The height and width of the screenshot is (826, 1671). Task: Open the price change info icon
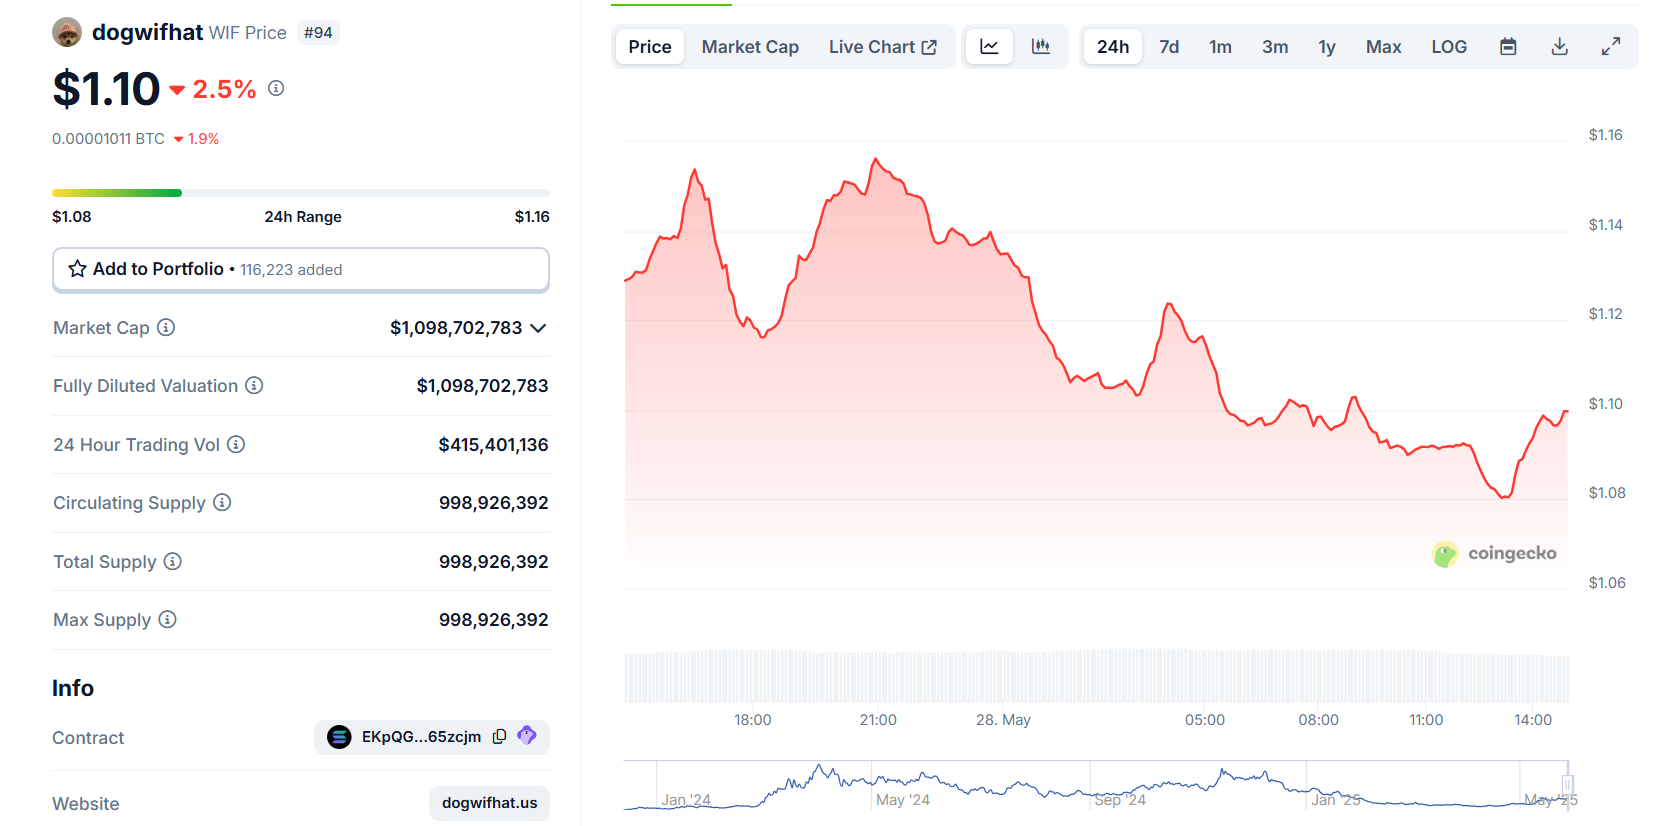coord(276,88)
